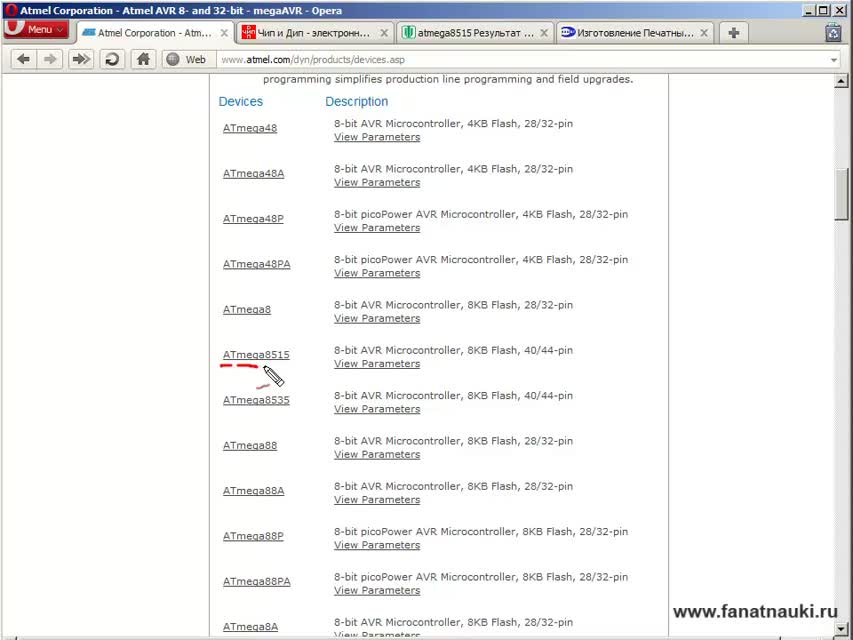View Parameters for ATmega48A

pos(377,182)
